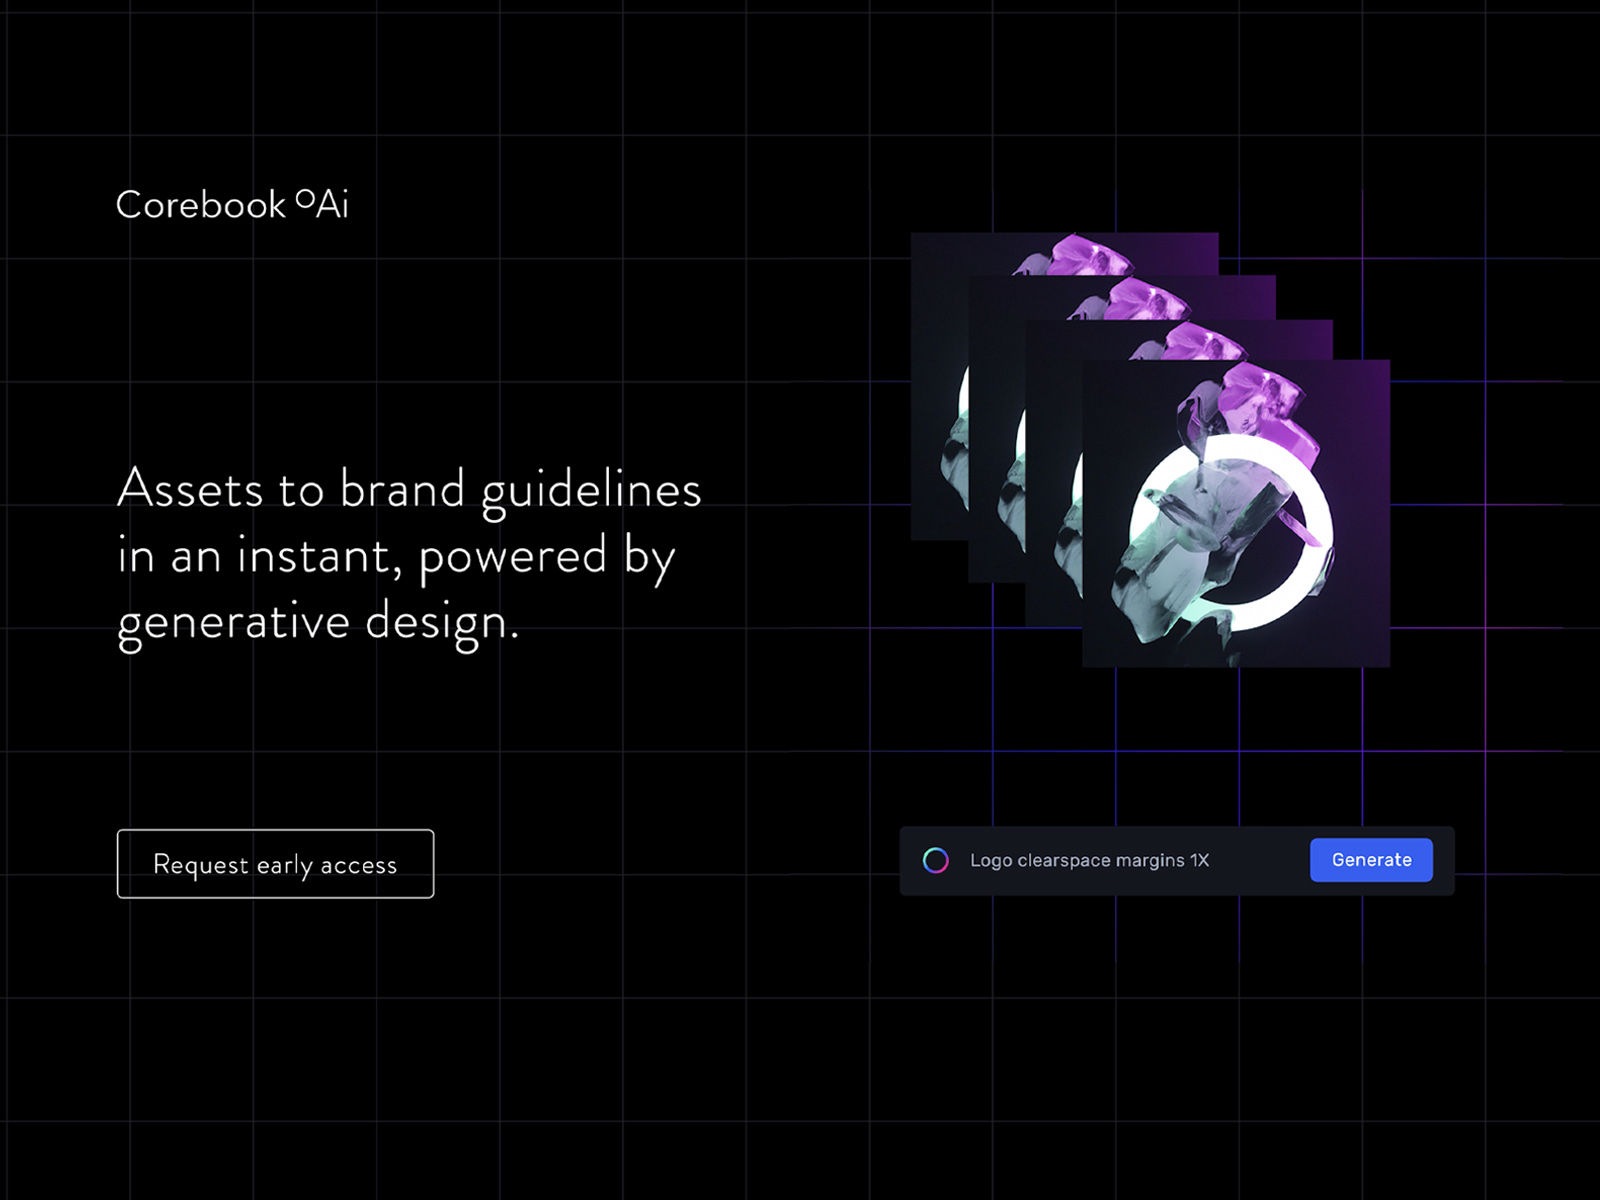This screenshot has height=1200, width=1600.
Task: Hit the blue Generate button
Action: tap(1371, 860)
